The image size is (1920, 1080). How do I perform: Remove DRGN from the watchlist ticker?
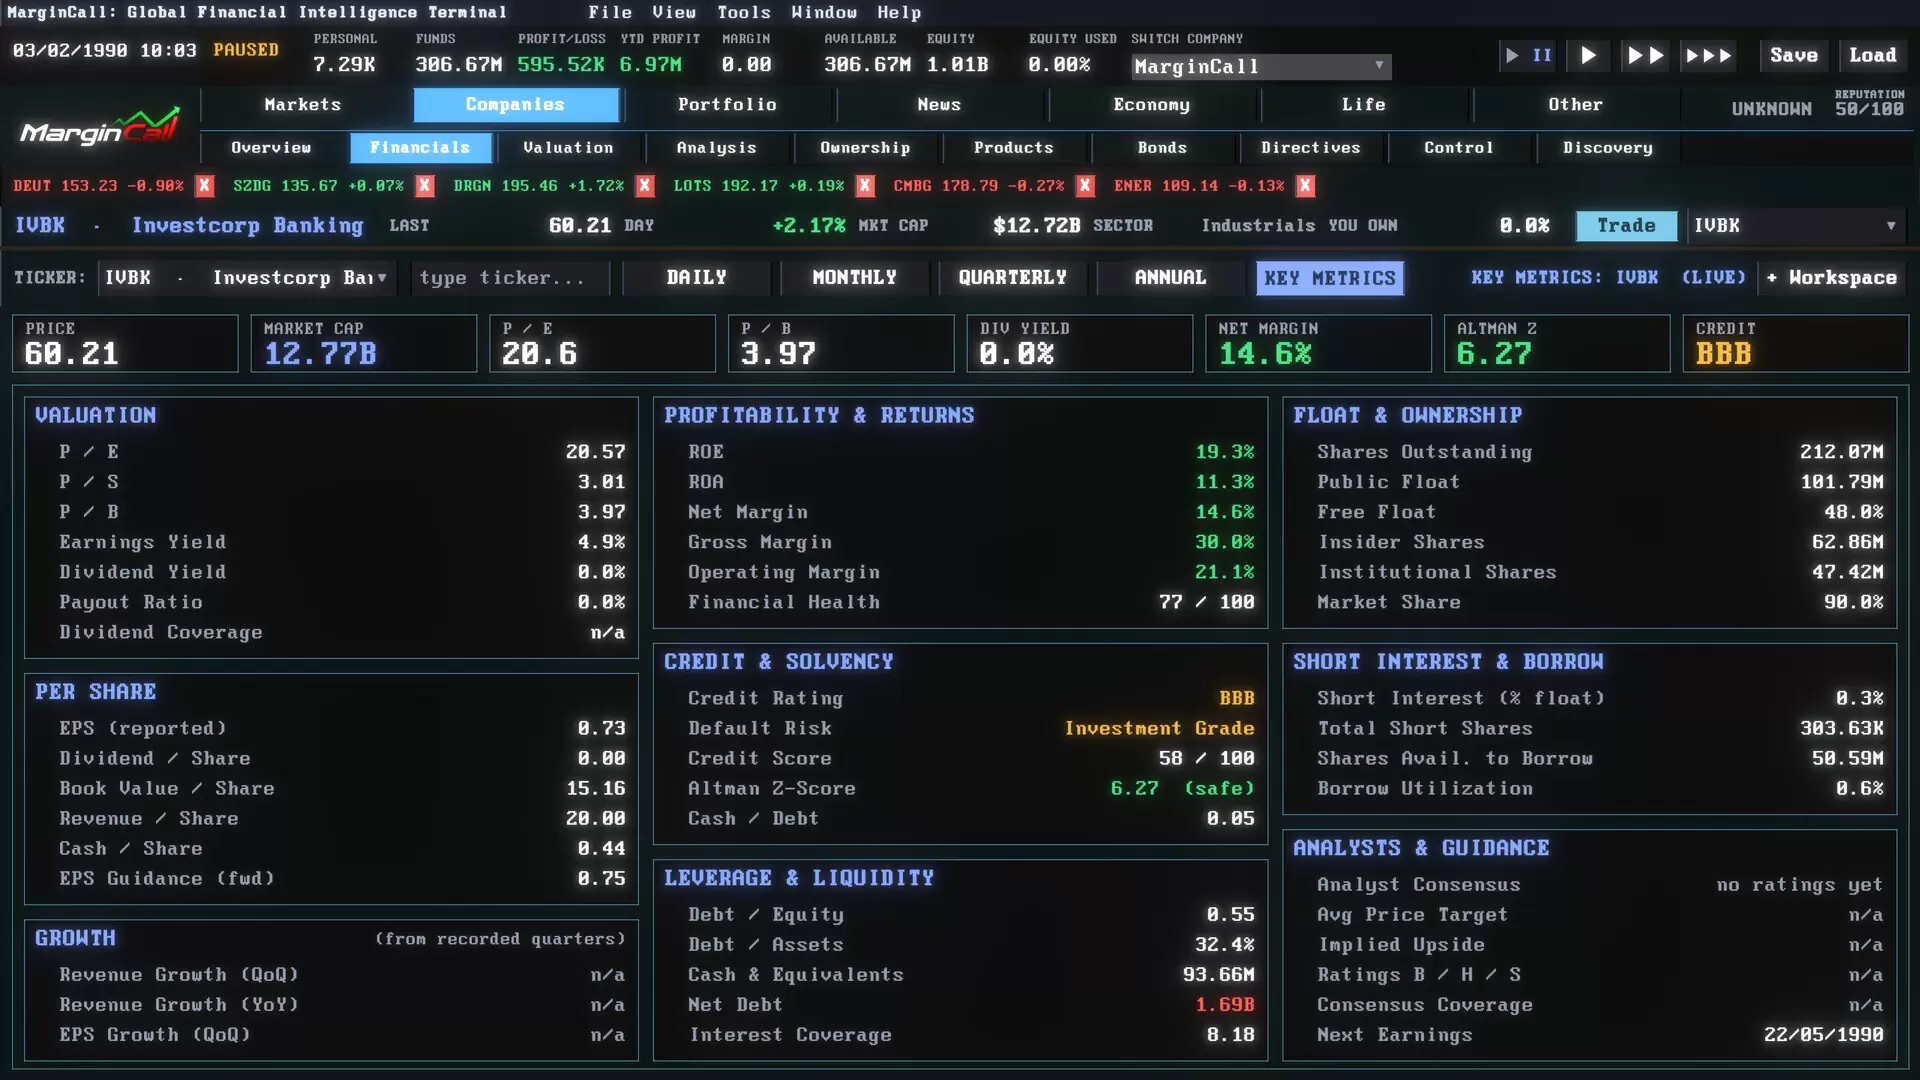click(x=645, y=186)
